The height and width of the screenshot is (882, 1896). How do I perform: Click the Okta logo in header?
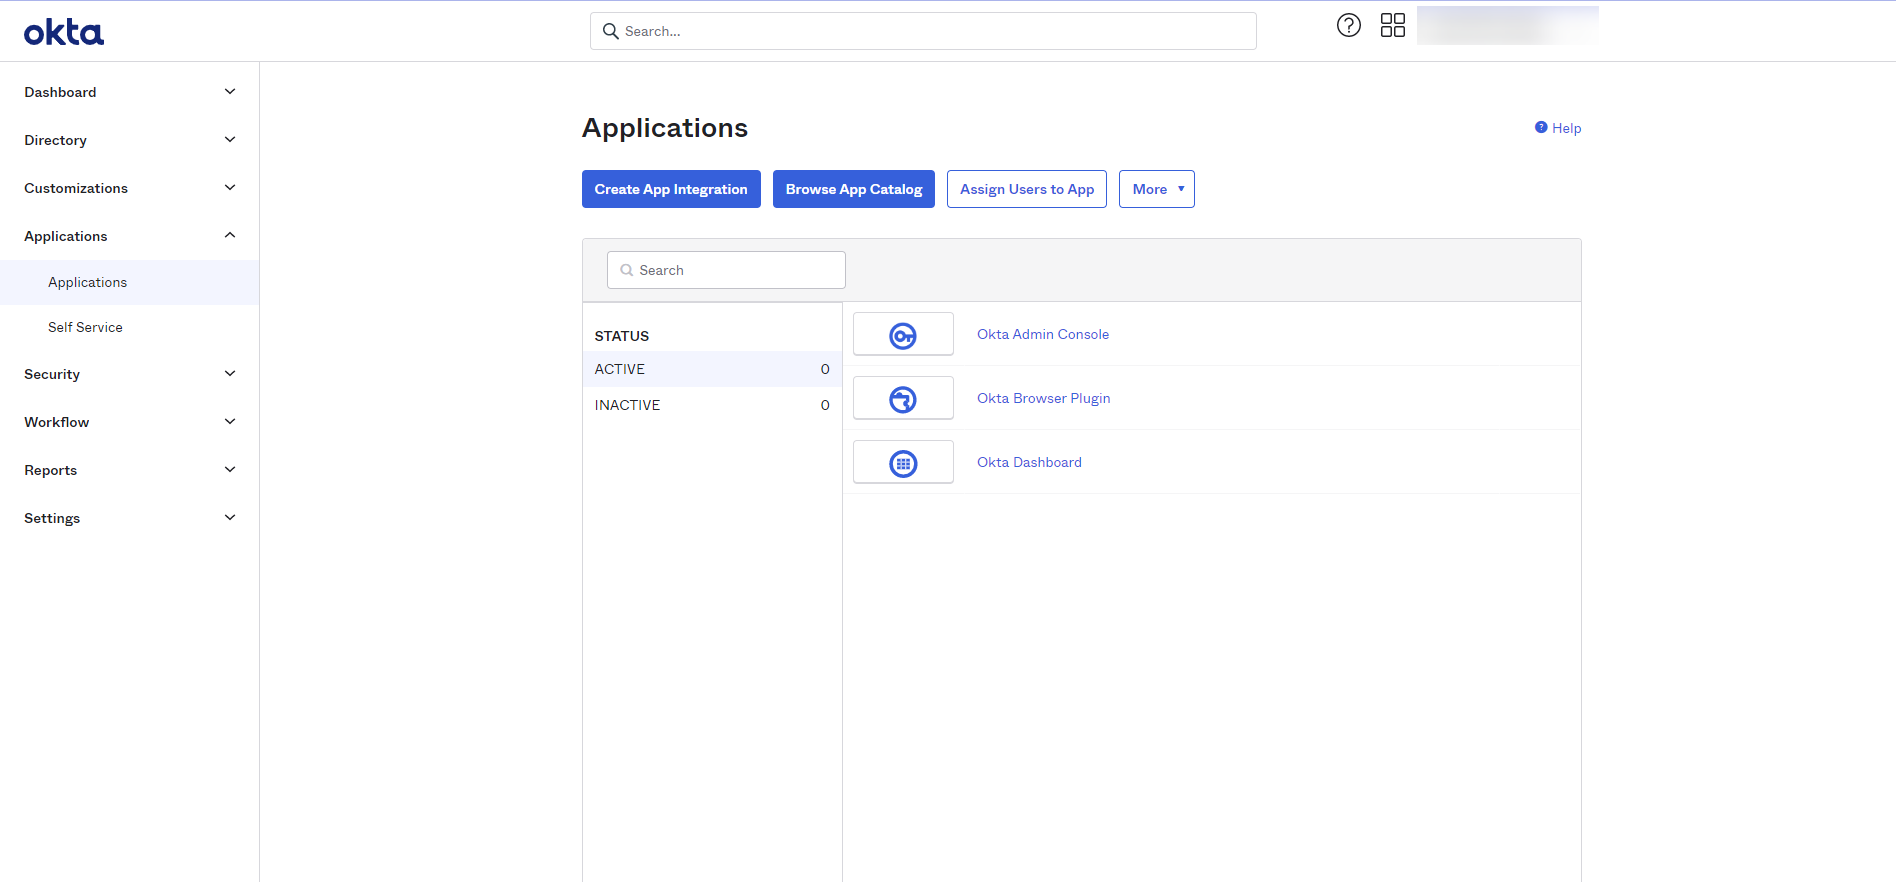click(x=64, y=33)
